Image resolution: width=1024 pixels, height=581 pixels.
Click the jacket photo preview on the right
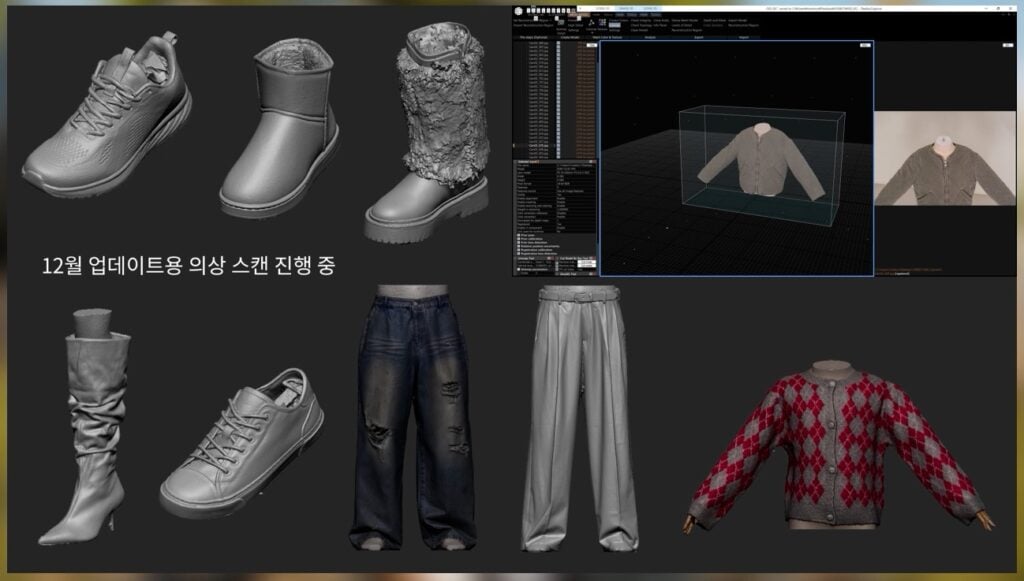(x=947, y=159)
